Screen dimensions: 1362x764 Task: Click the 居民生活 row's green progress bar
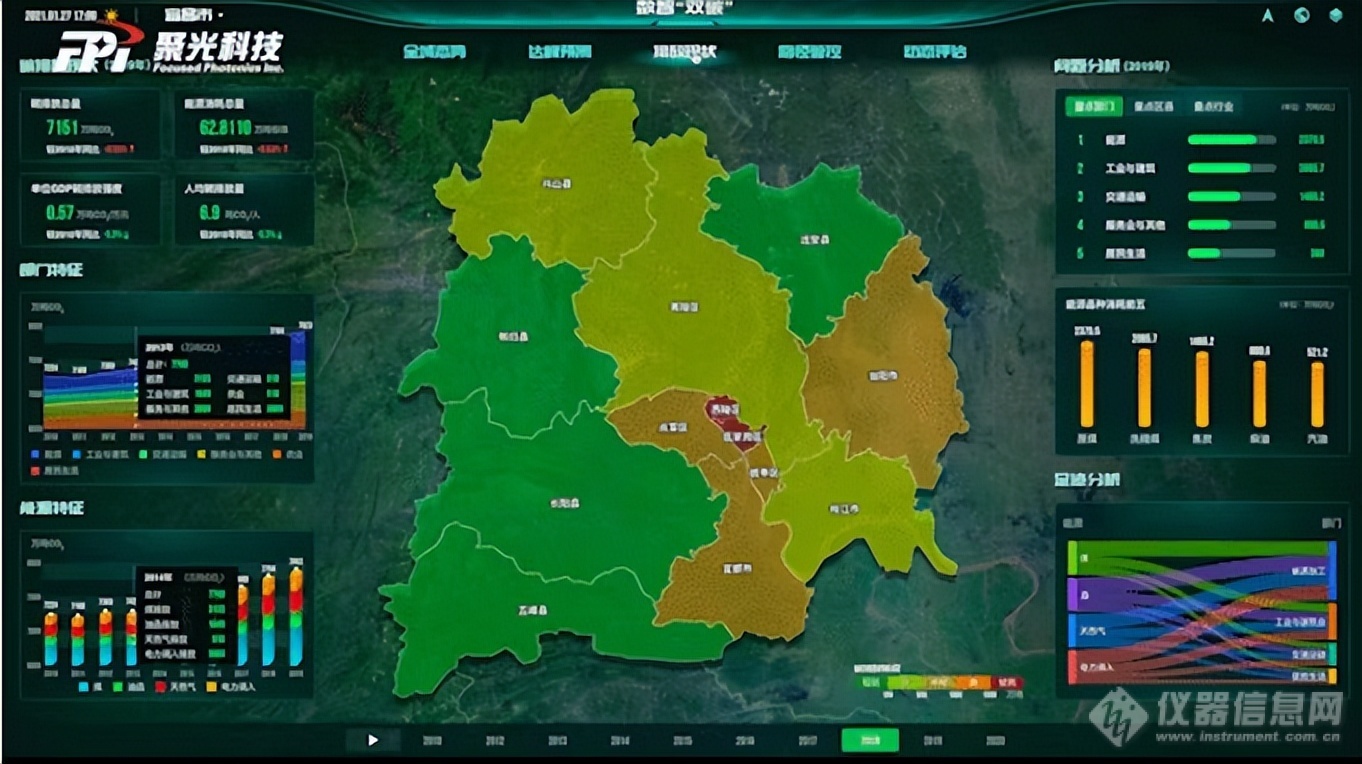coord(1204,253)
